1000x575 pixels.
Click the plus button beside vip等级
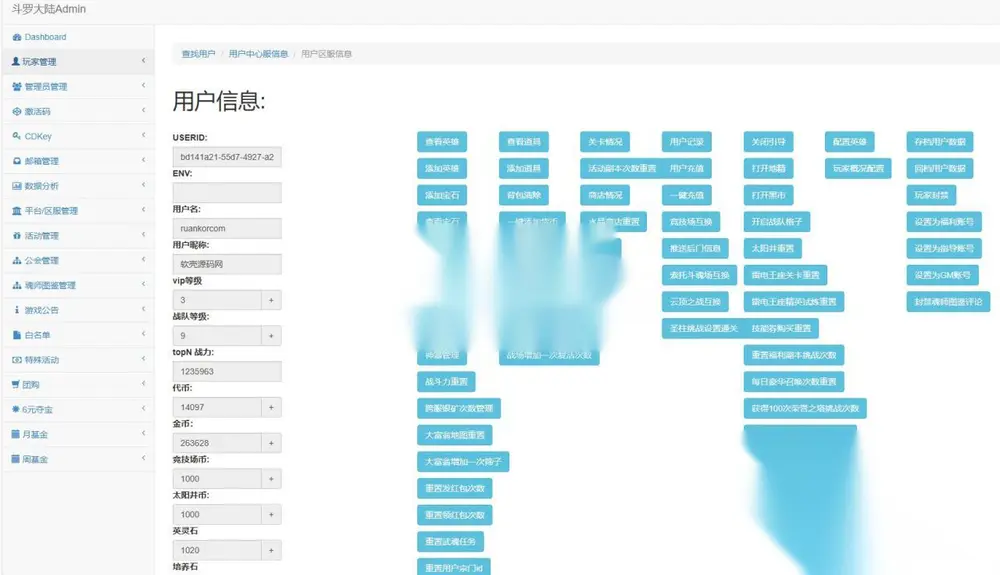pyautogui.click(x=271, y=300)
